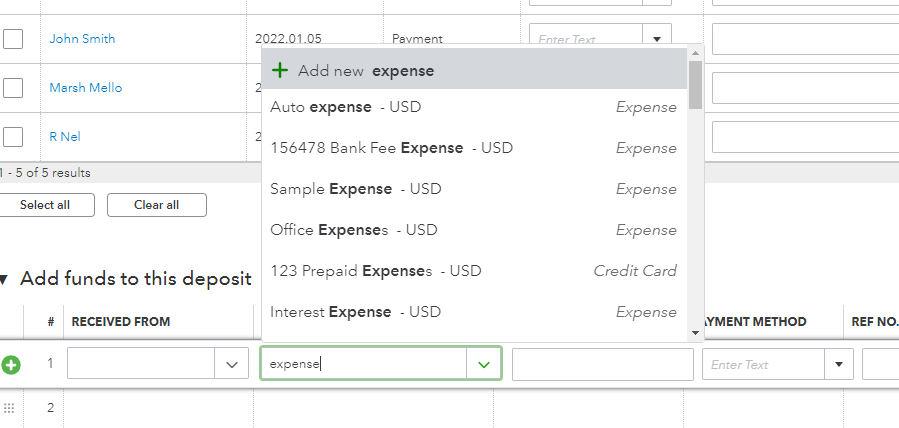The width and height of the screenshot is (899, 428).
Task: Open payment method dropdown in row 1
Action: click(x=839, y=364)
